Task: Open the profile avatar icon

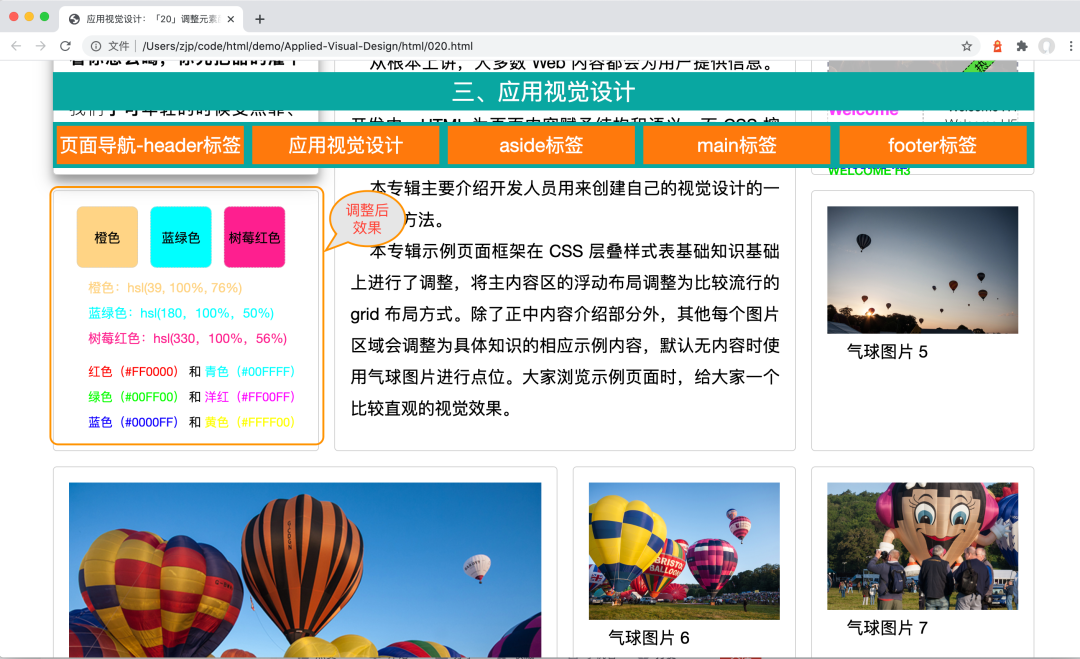Action: click(1047, 46)
